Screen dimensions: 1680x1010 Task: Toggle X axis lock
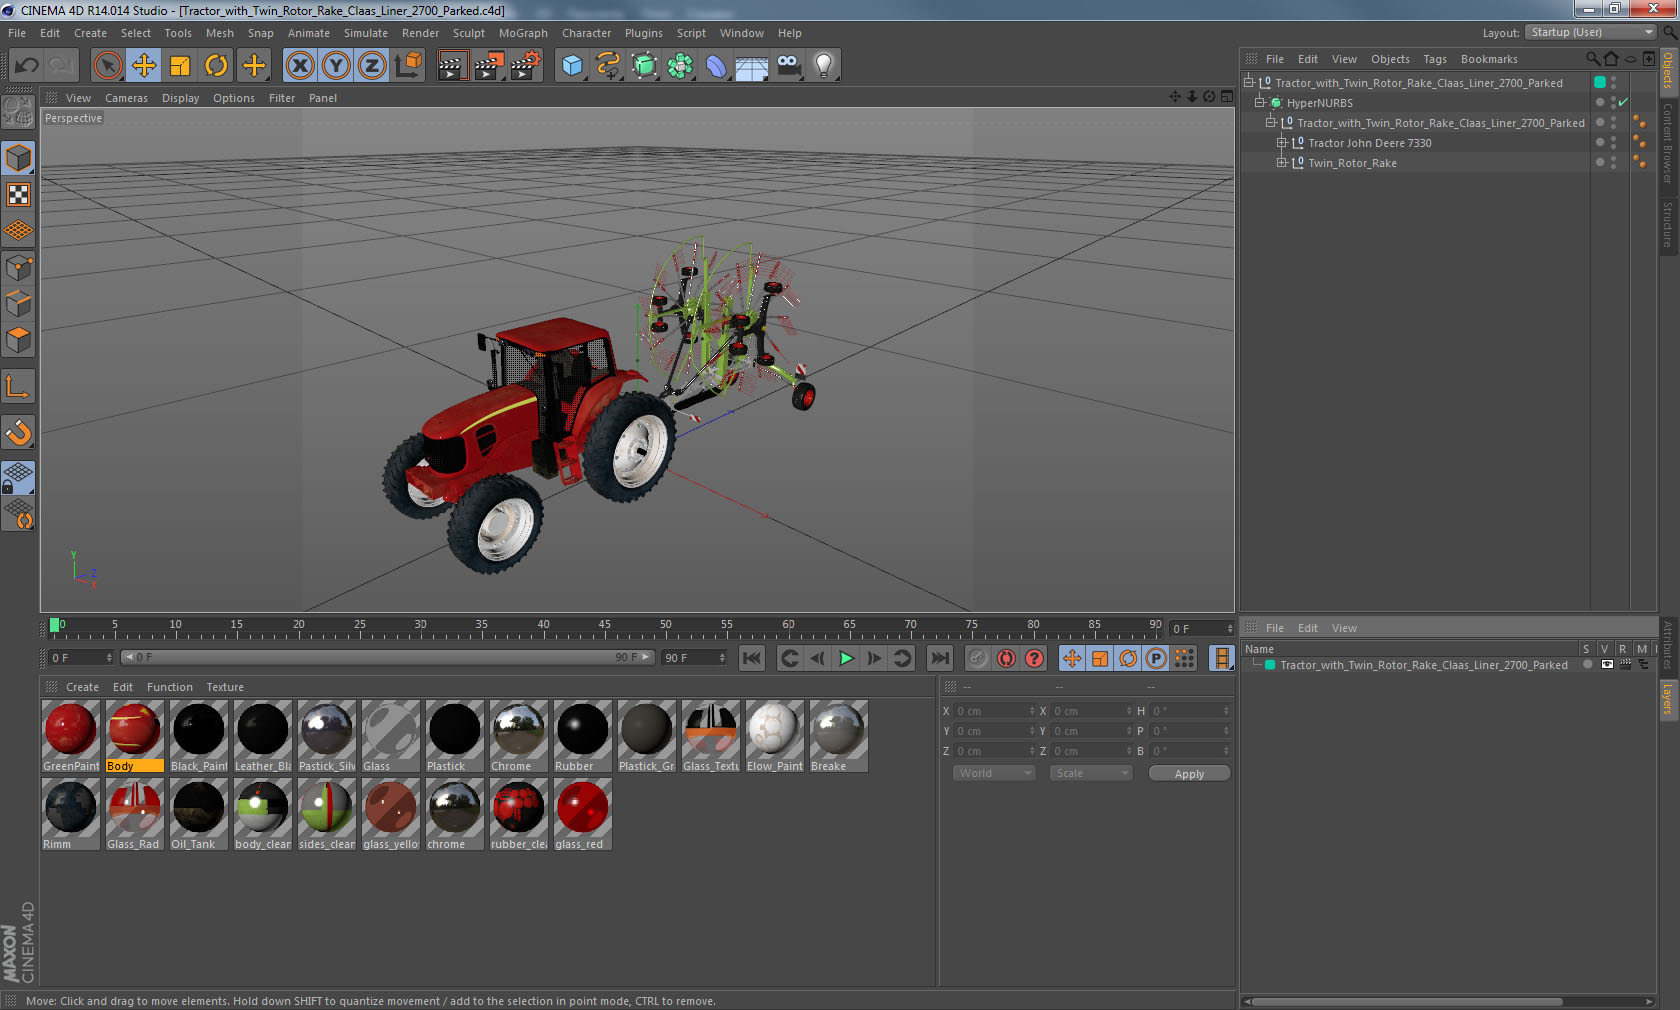pyautogui.click(x=299, y=66)
